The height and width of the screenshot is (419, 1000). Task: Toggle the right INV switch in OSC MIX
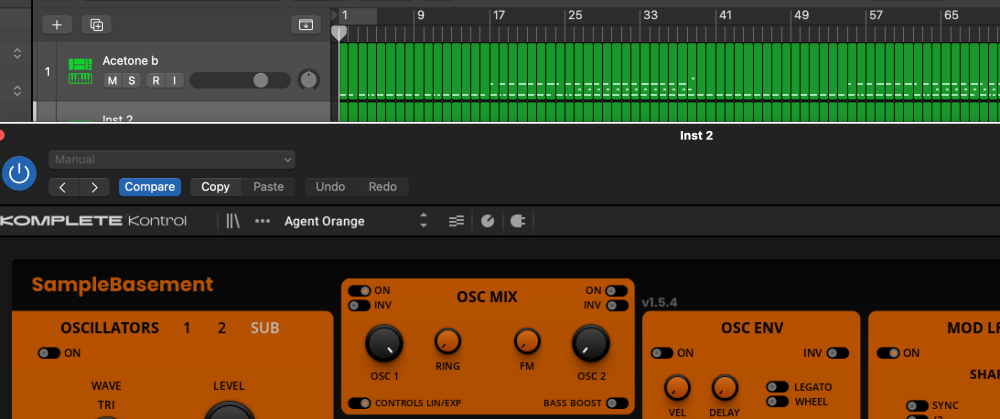click(x=616, y=305)
